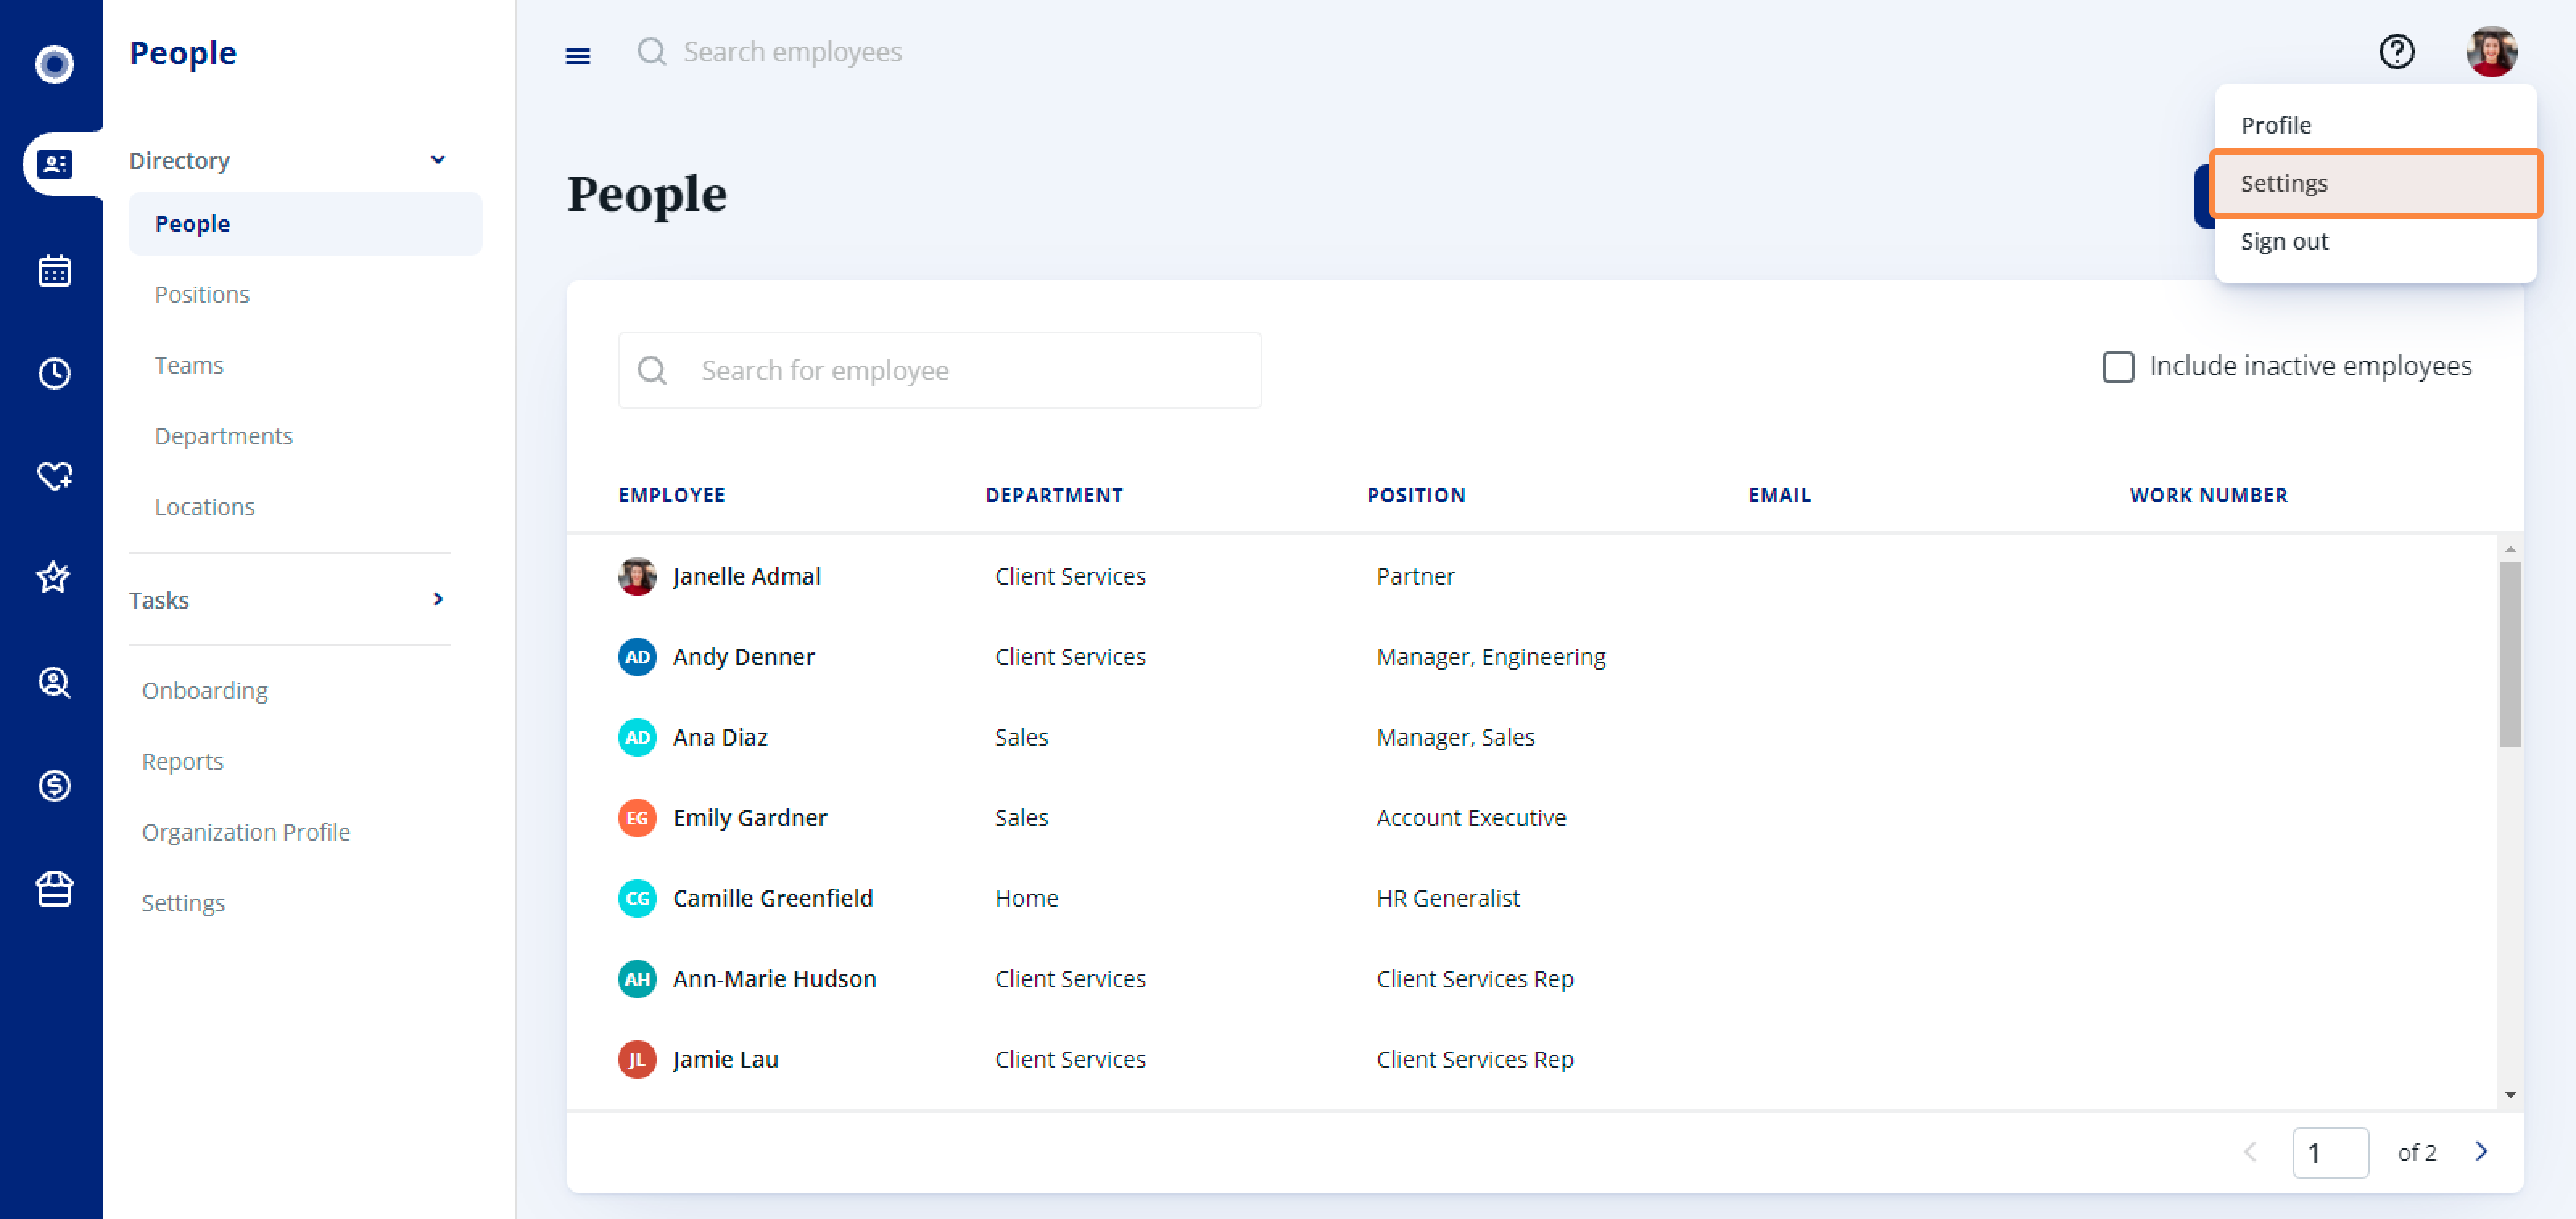Image resolution: width=2576 pixels, height=1219 pixels.
Task: Click scrollbar up arrow in employee list
Action: 2509,549
